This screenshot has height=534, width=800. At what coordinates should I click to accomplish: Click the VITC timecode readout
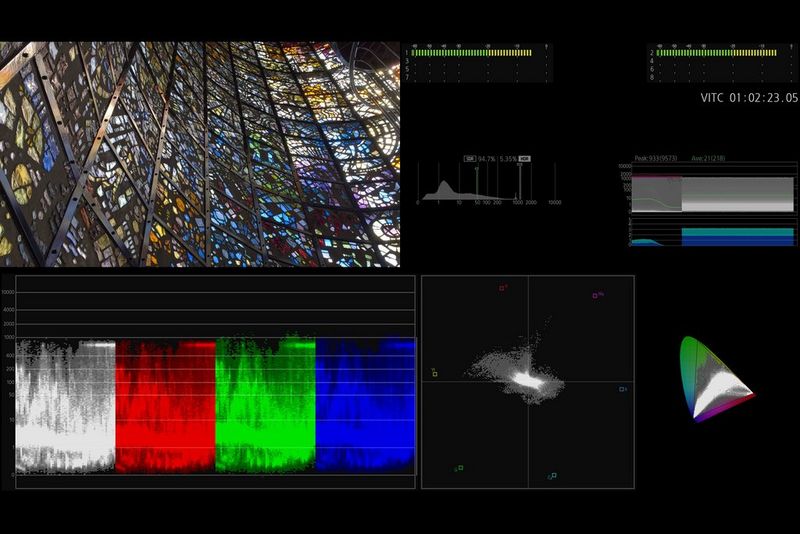(749, 98)
